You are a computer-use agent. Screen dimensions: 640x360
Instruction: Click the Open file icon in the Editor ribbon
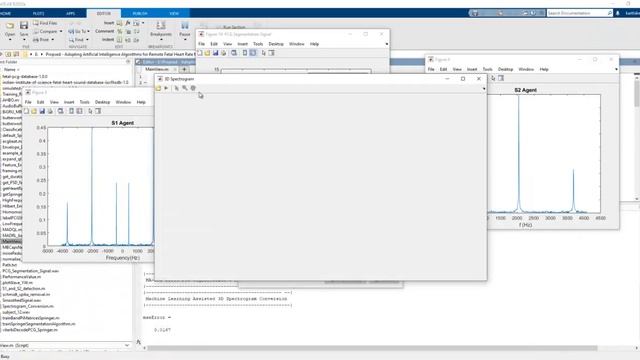coord(10,27)
